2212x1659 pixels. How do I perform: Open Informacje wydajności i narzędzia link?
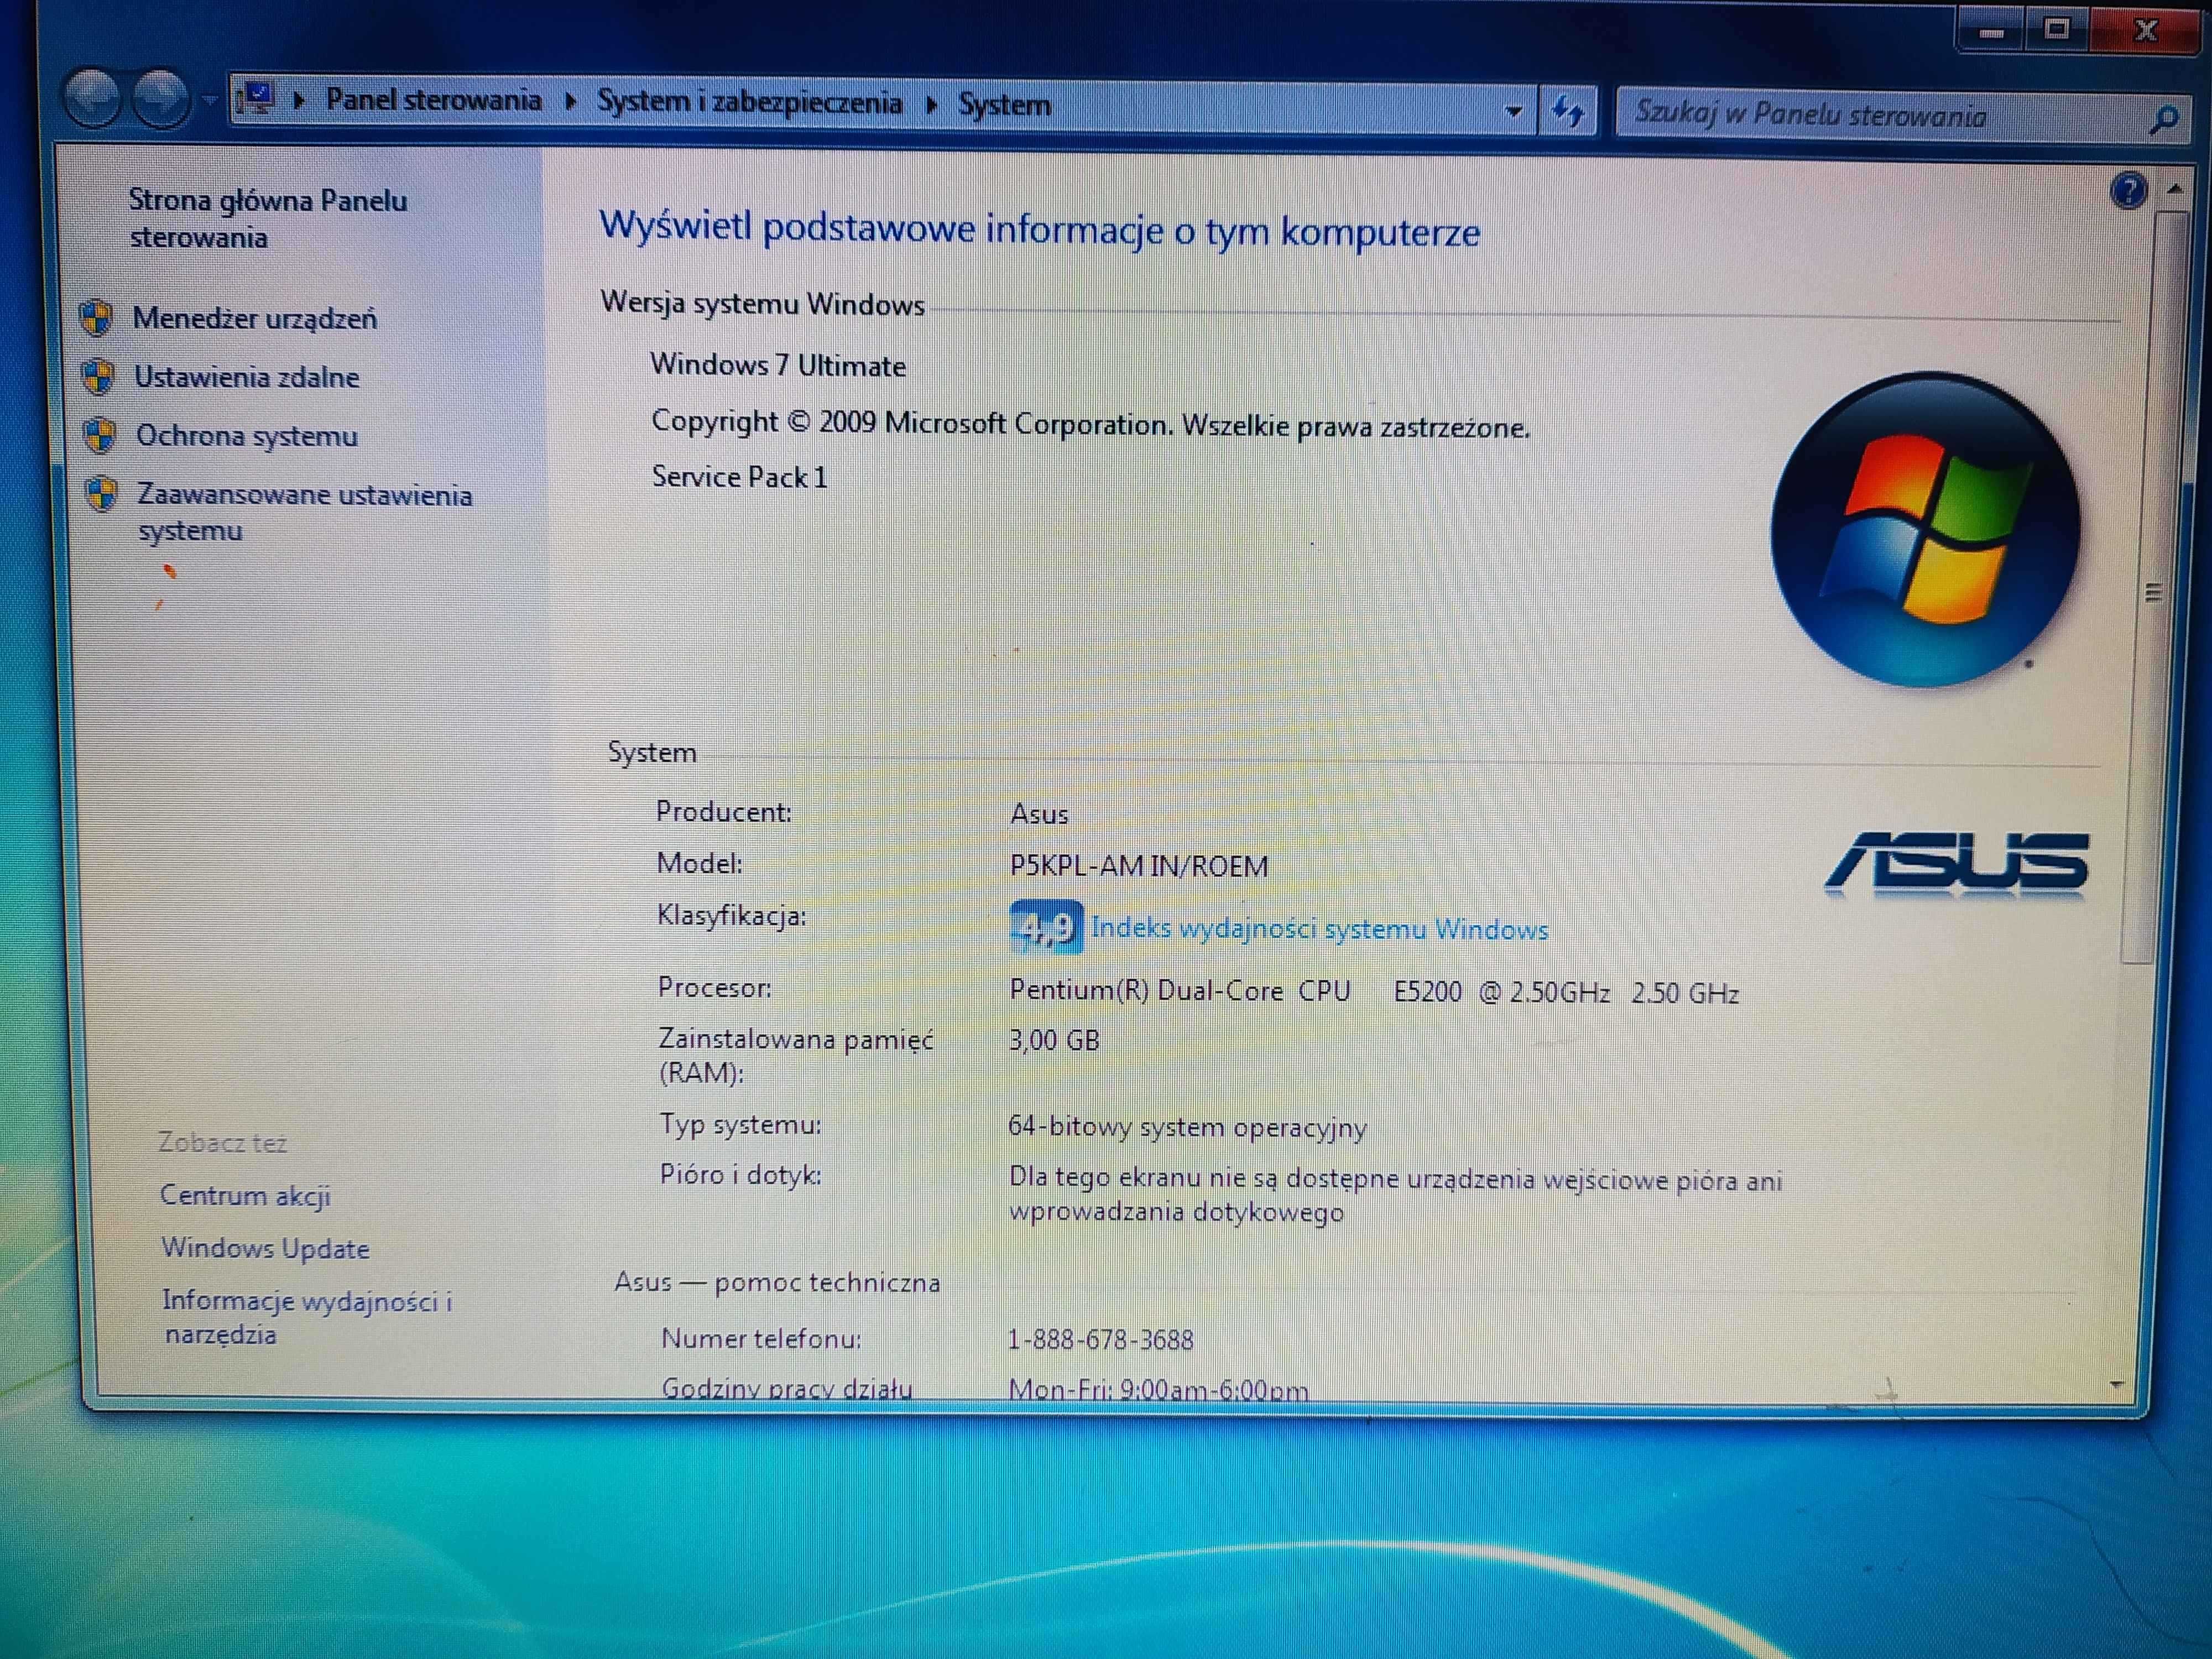pyautogui.click(x=308, y=1317)
